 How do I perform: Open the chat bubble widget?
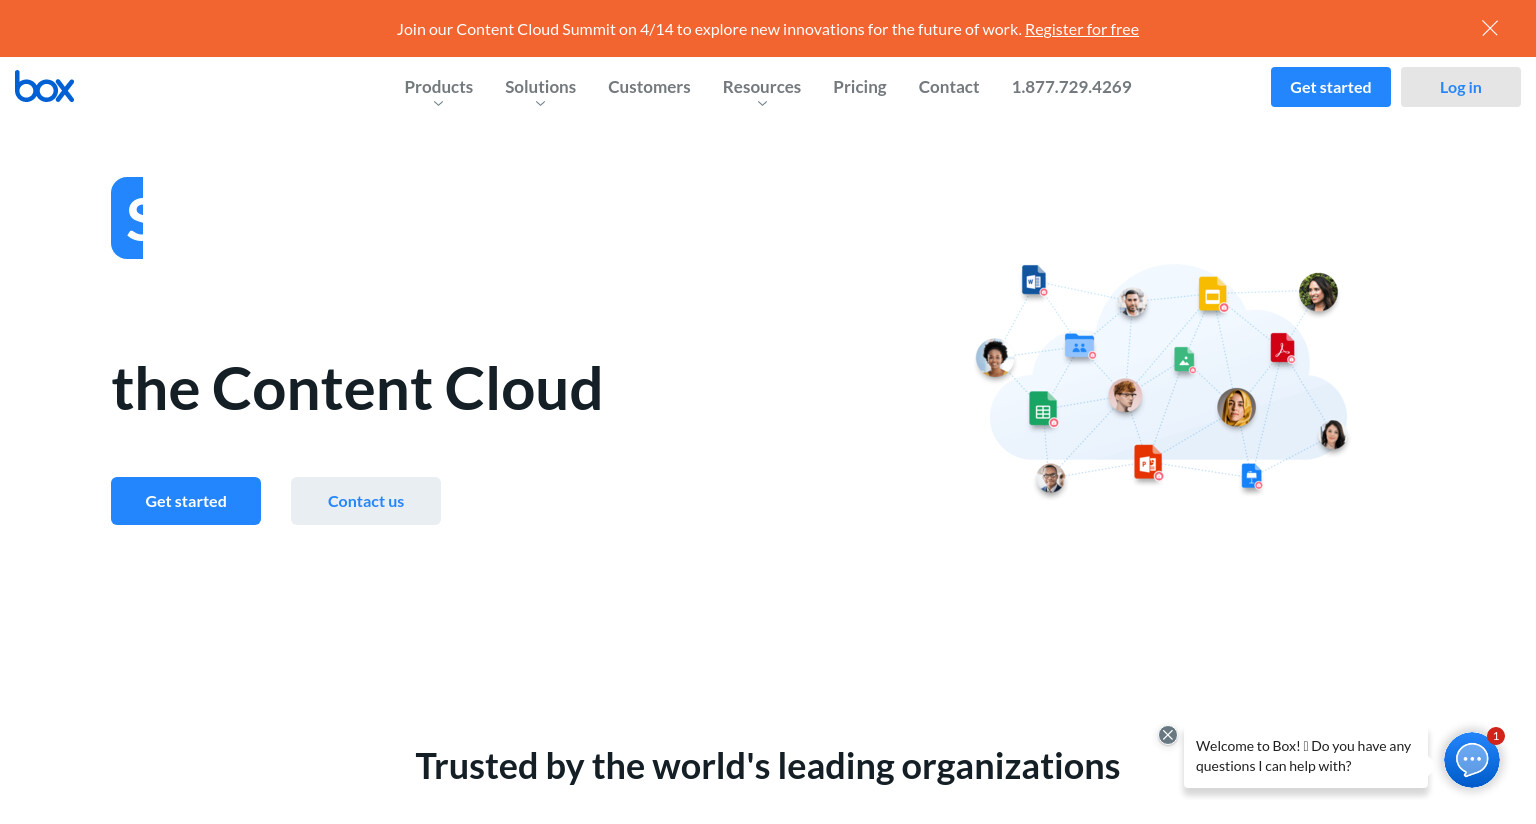[1472, 760]
